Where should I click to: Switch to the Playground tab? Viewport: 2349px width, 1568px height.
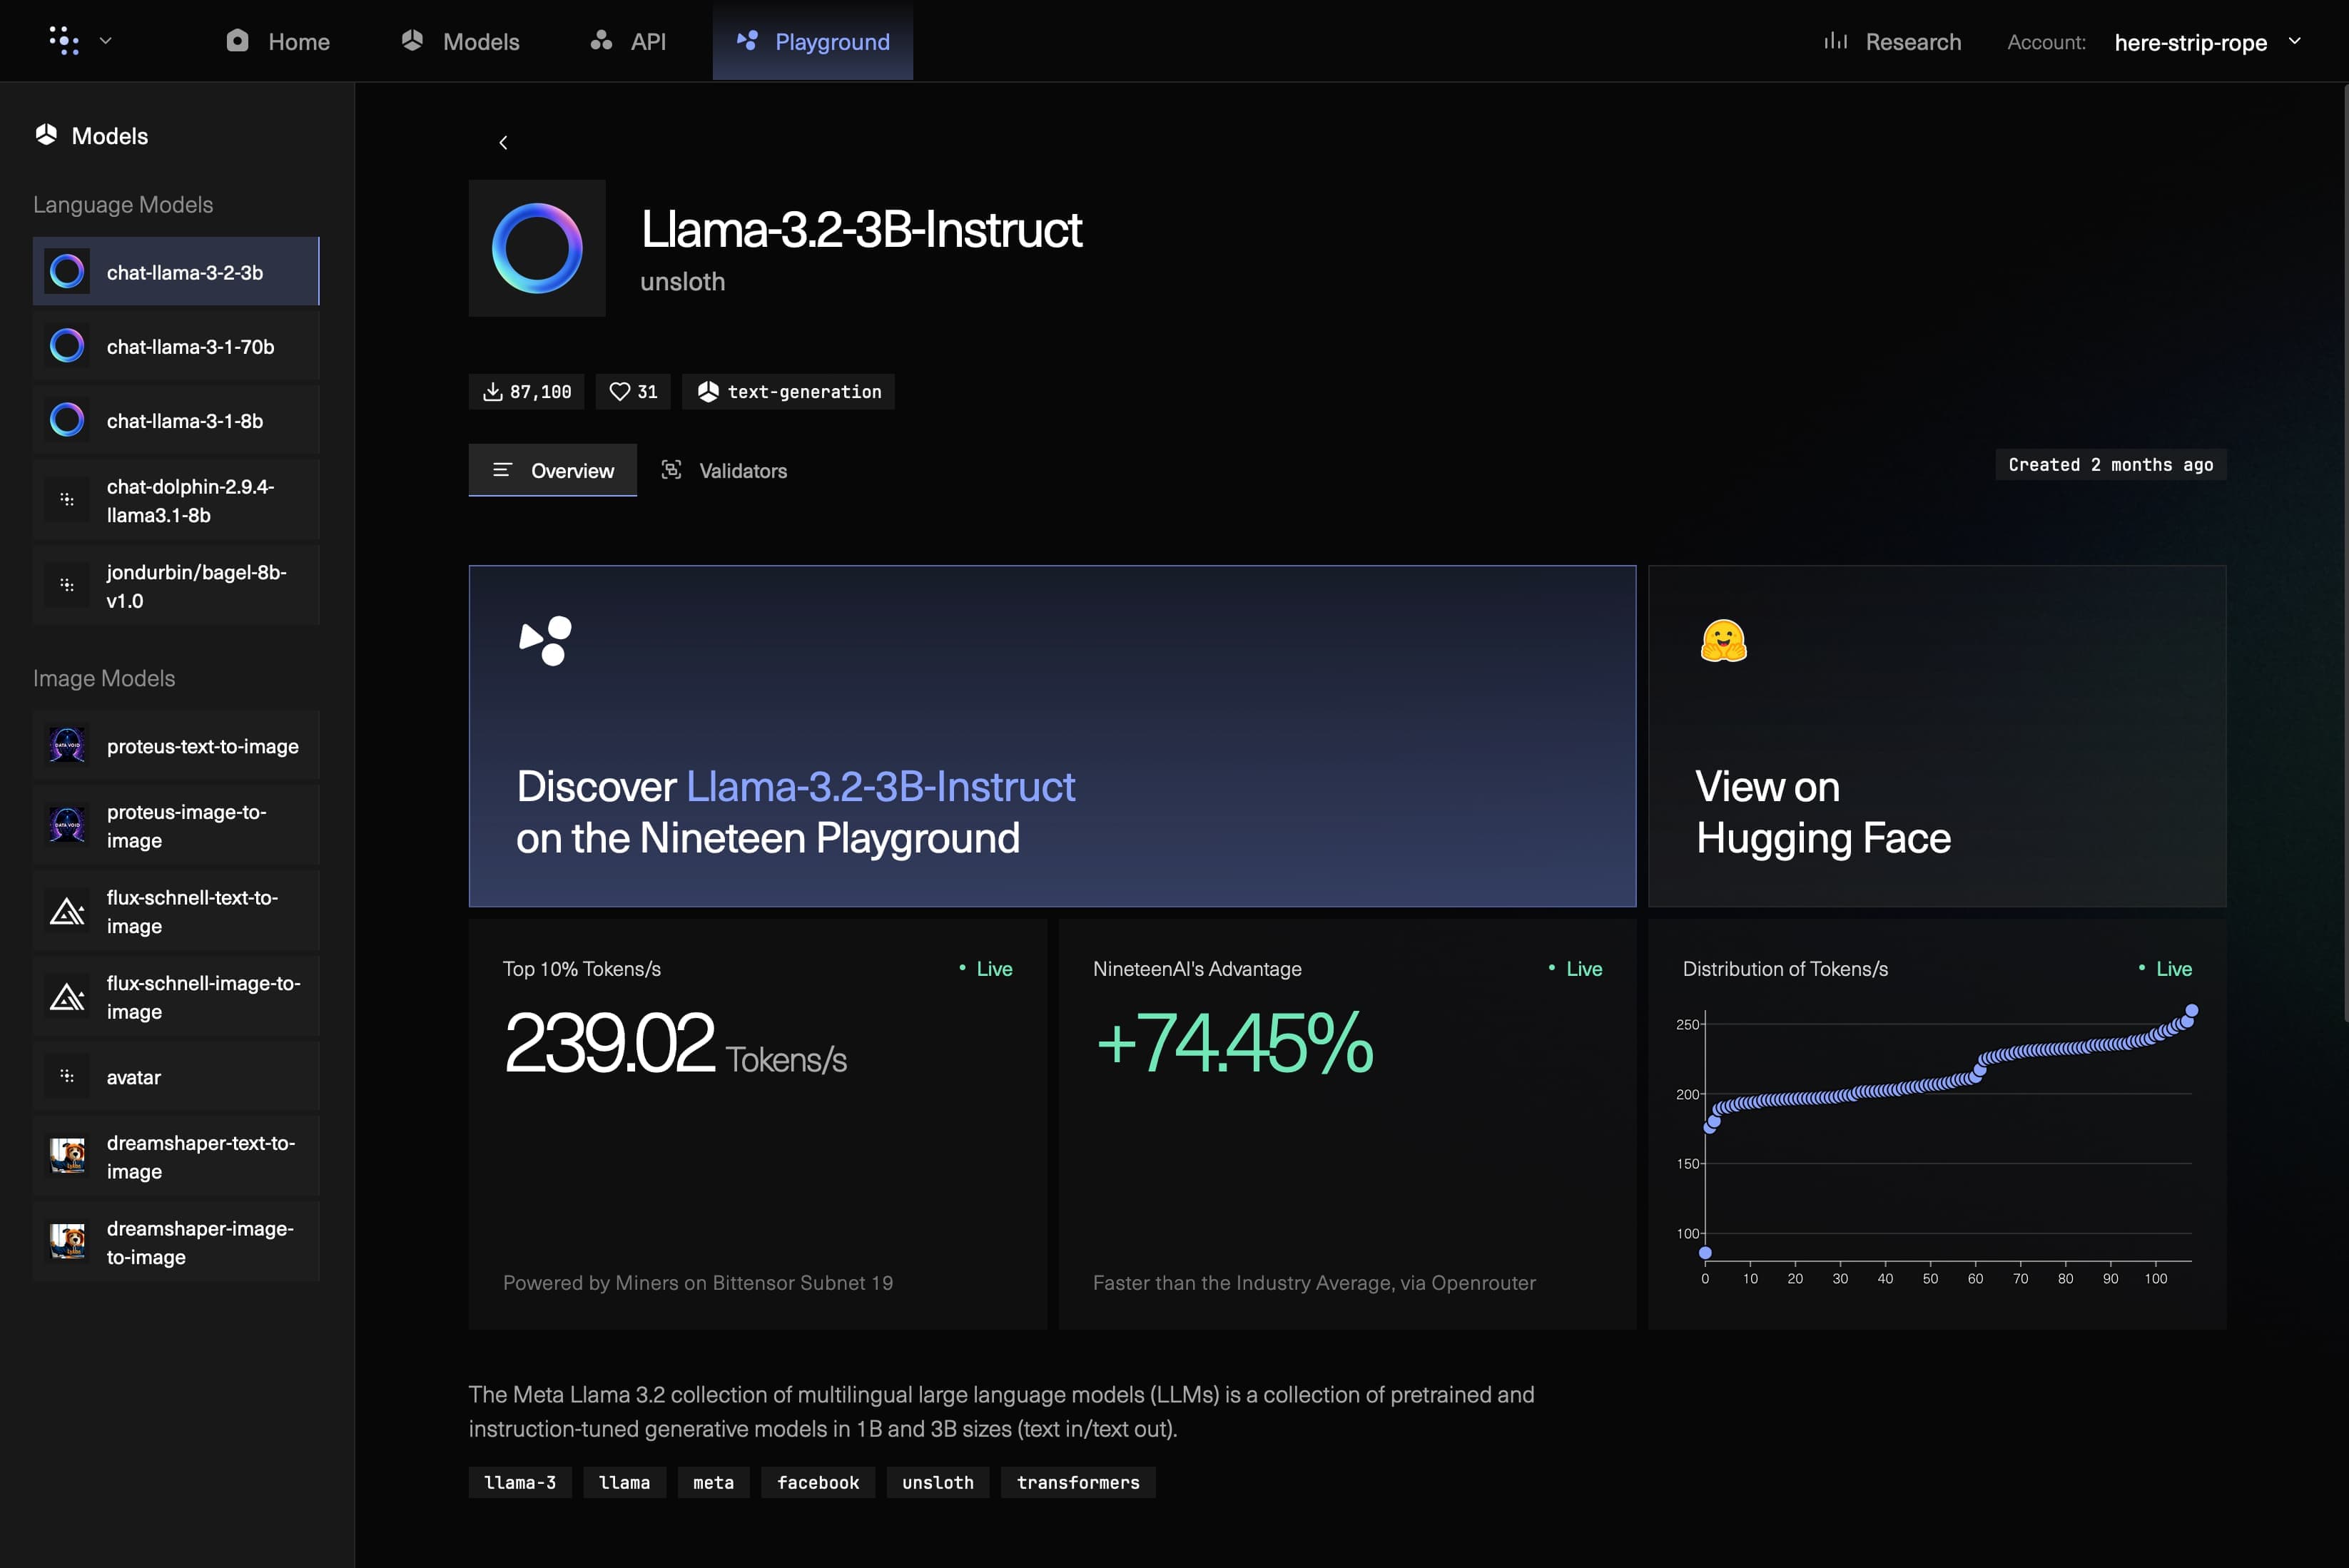tap(812, 41)
